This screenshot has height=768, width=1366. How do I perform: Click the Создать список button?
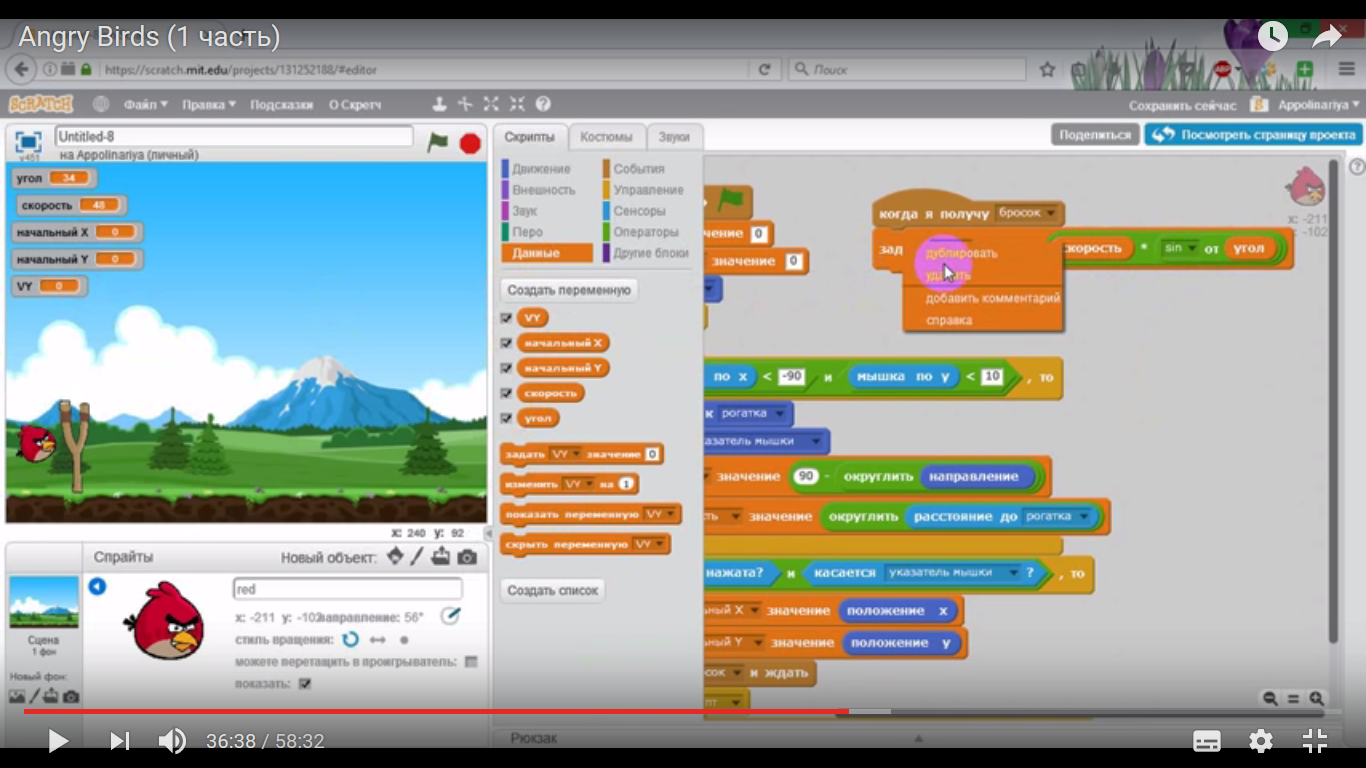[552, 590]
